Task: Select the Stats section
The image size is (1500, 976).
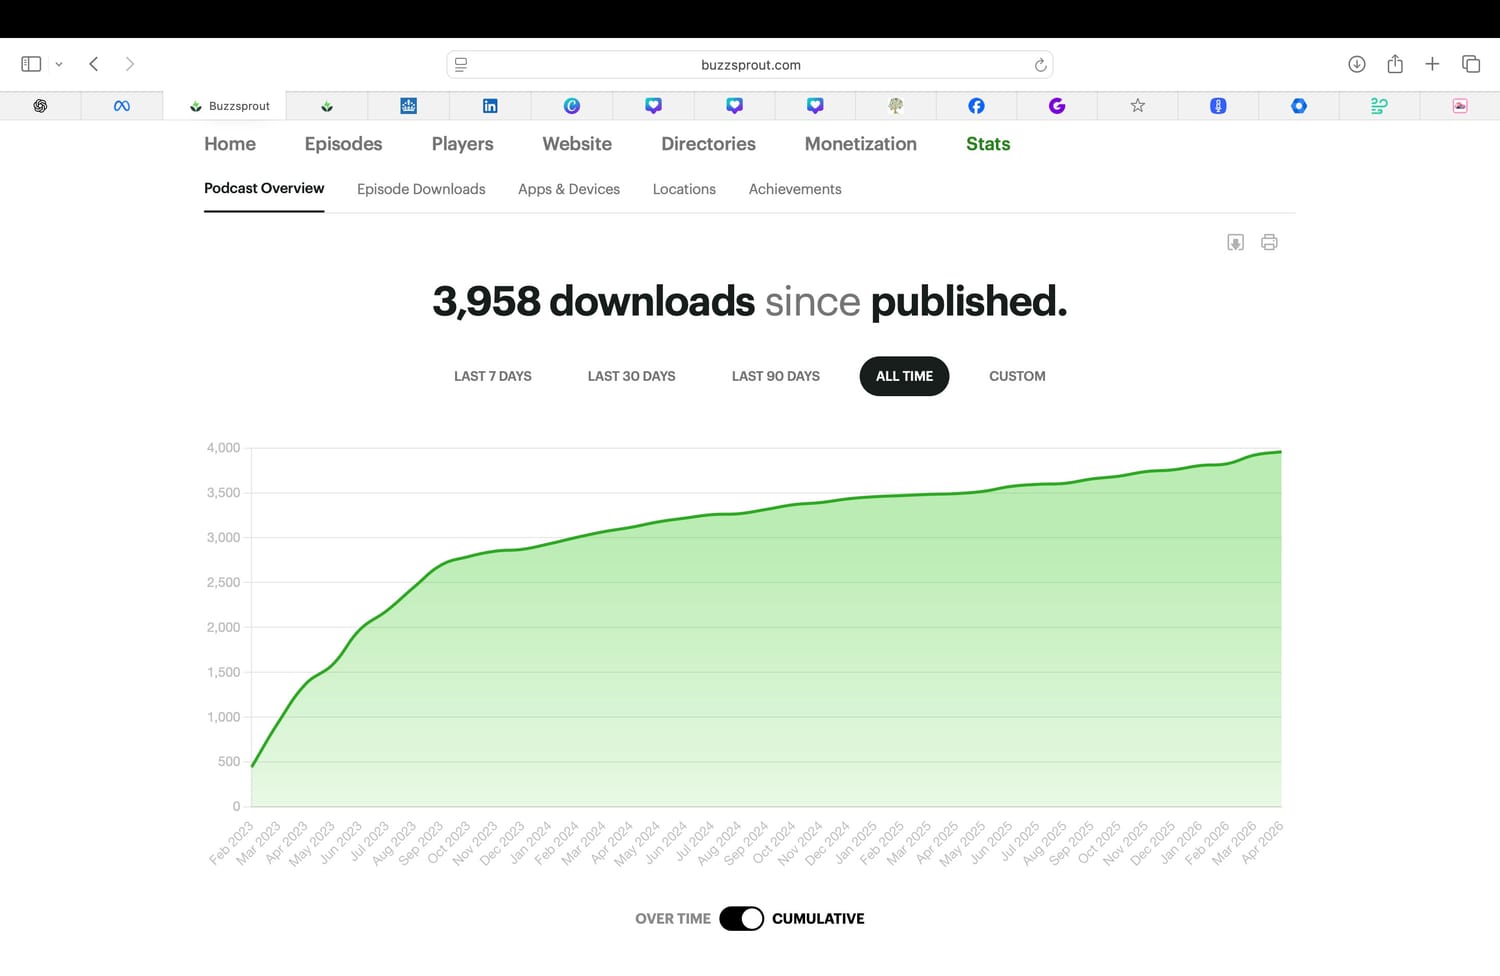Action: click(988, 144)
